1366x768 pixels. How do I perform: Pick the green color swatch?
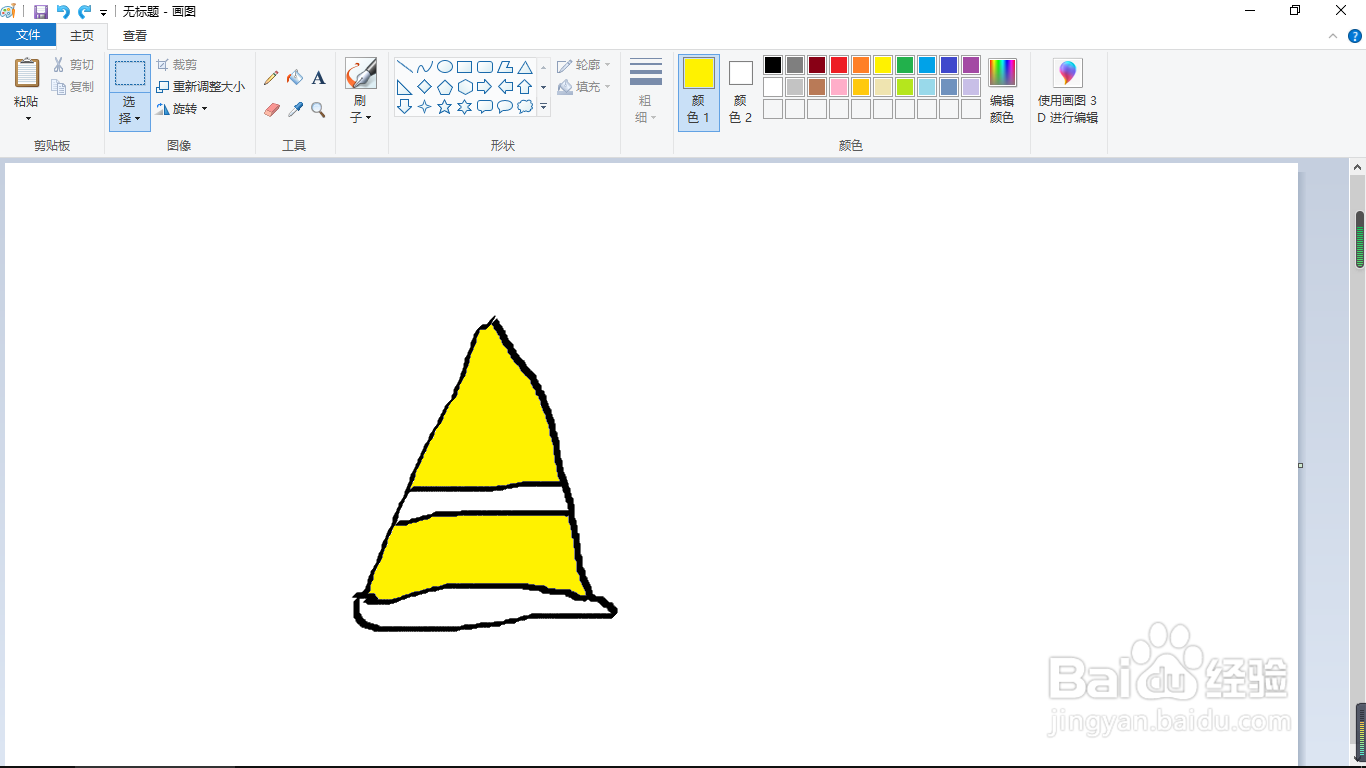coord(905,65)
